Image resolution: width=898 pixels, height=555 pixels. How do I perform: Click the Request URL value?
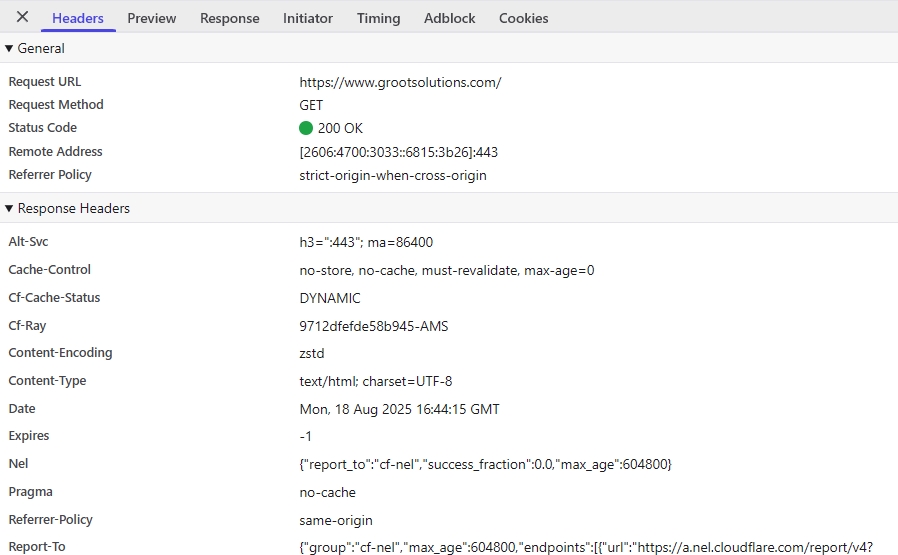point(400,82)
